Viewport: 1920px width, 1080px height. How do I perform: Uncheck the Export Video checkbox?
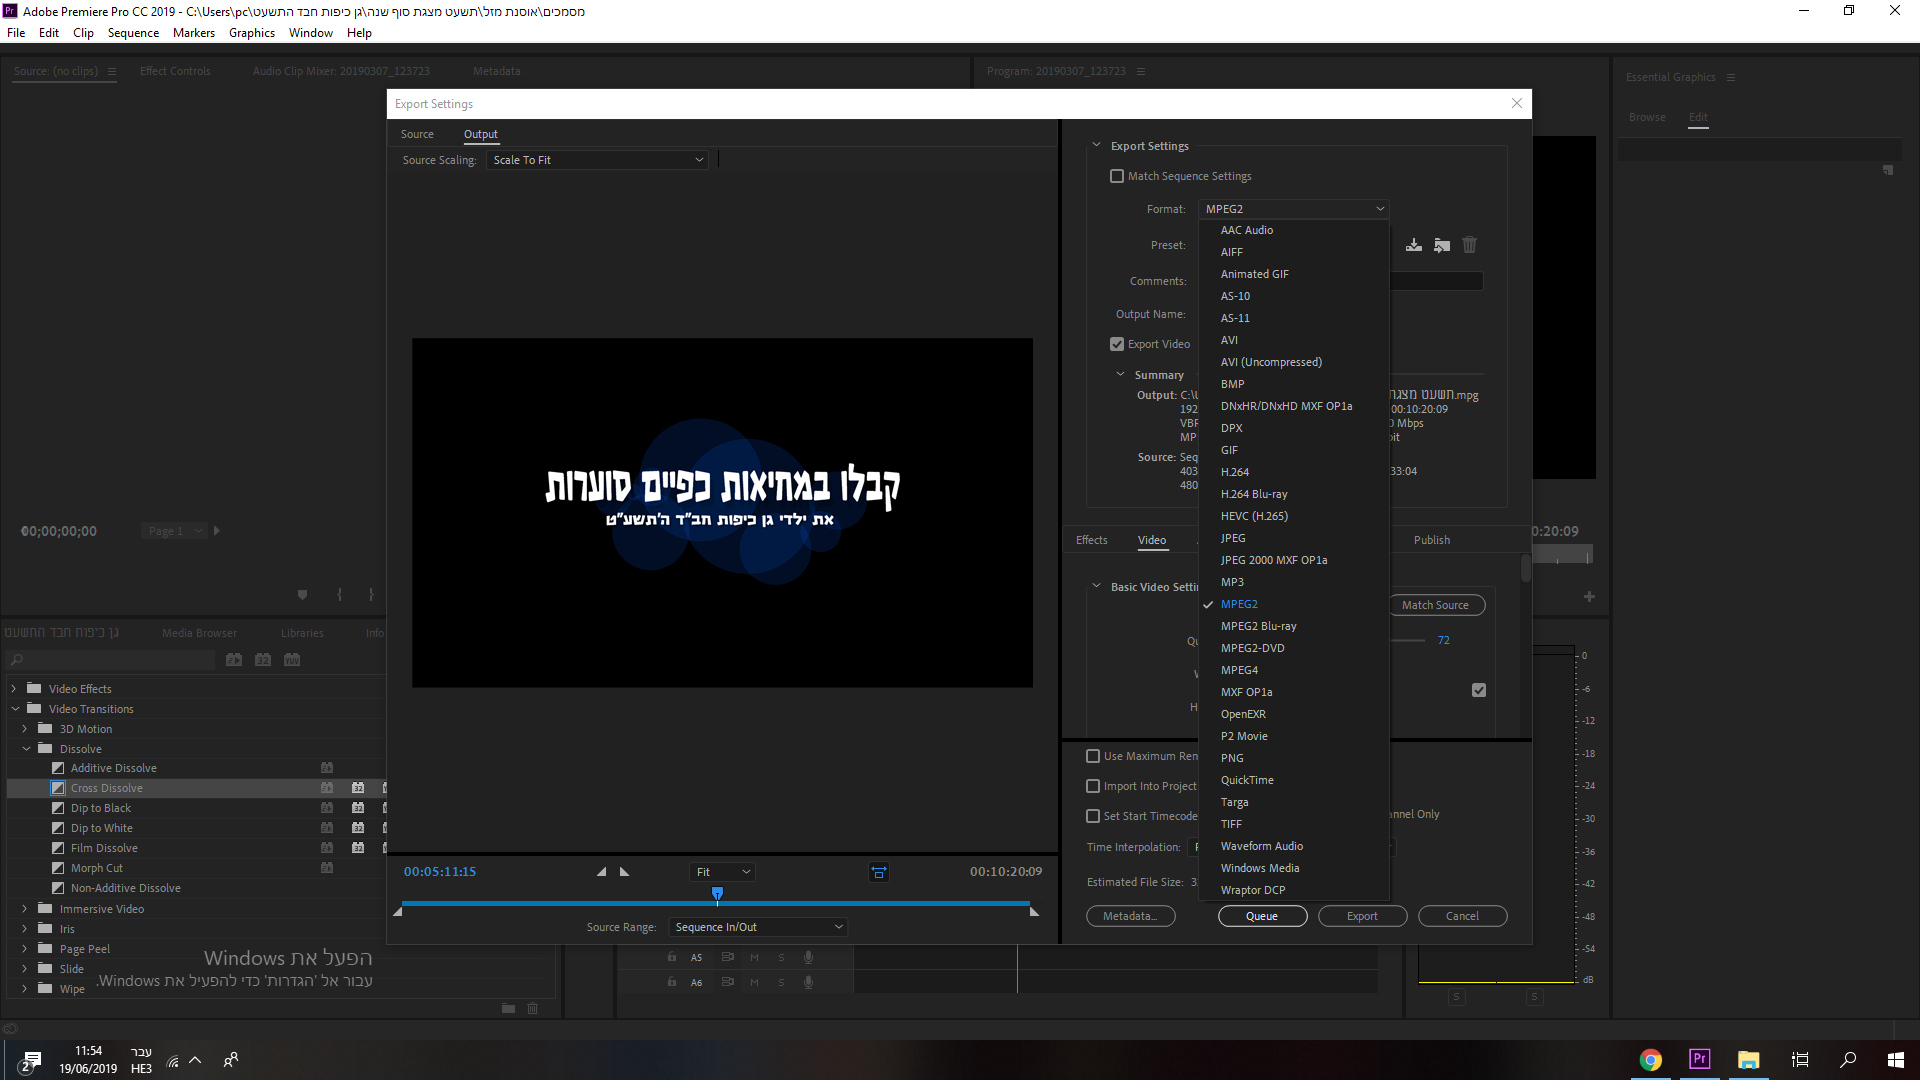[1117, 344]
